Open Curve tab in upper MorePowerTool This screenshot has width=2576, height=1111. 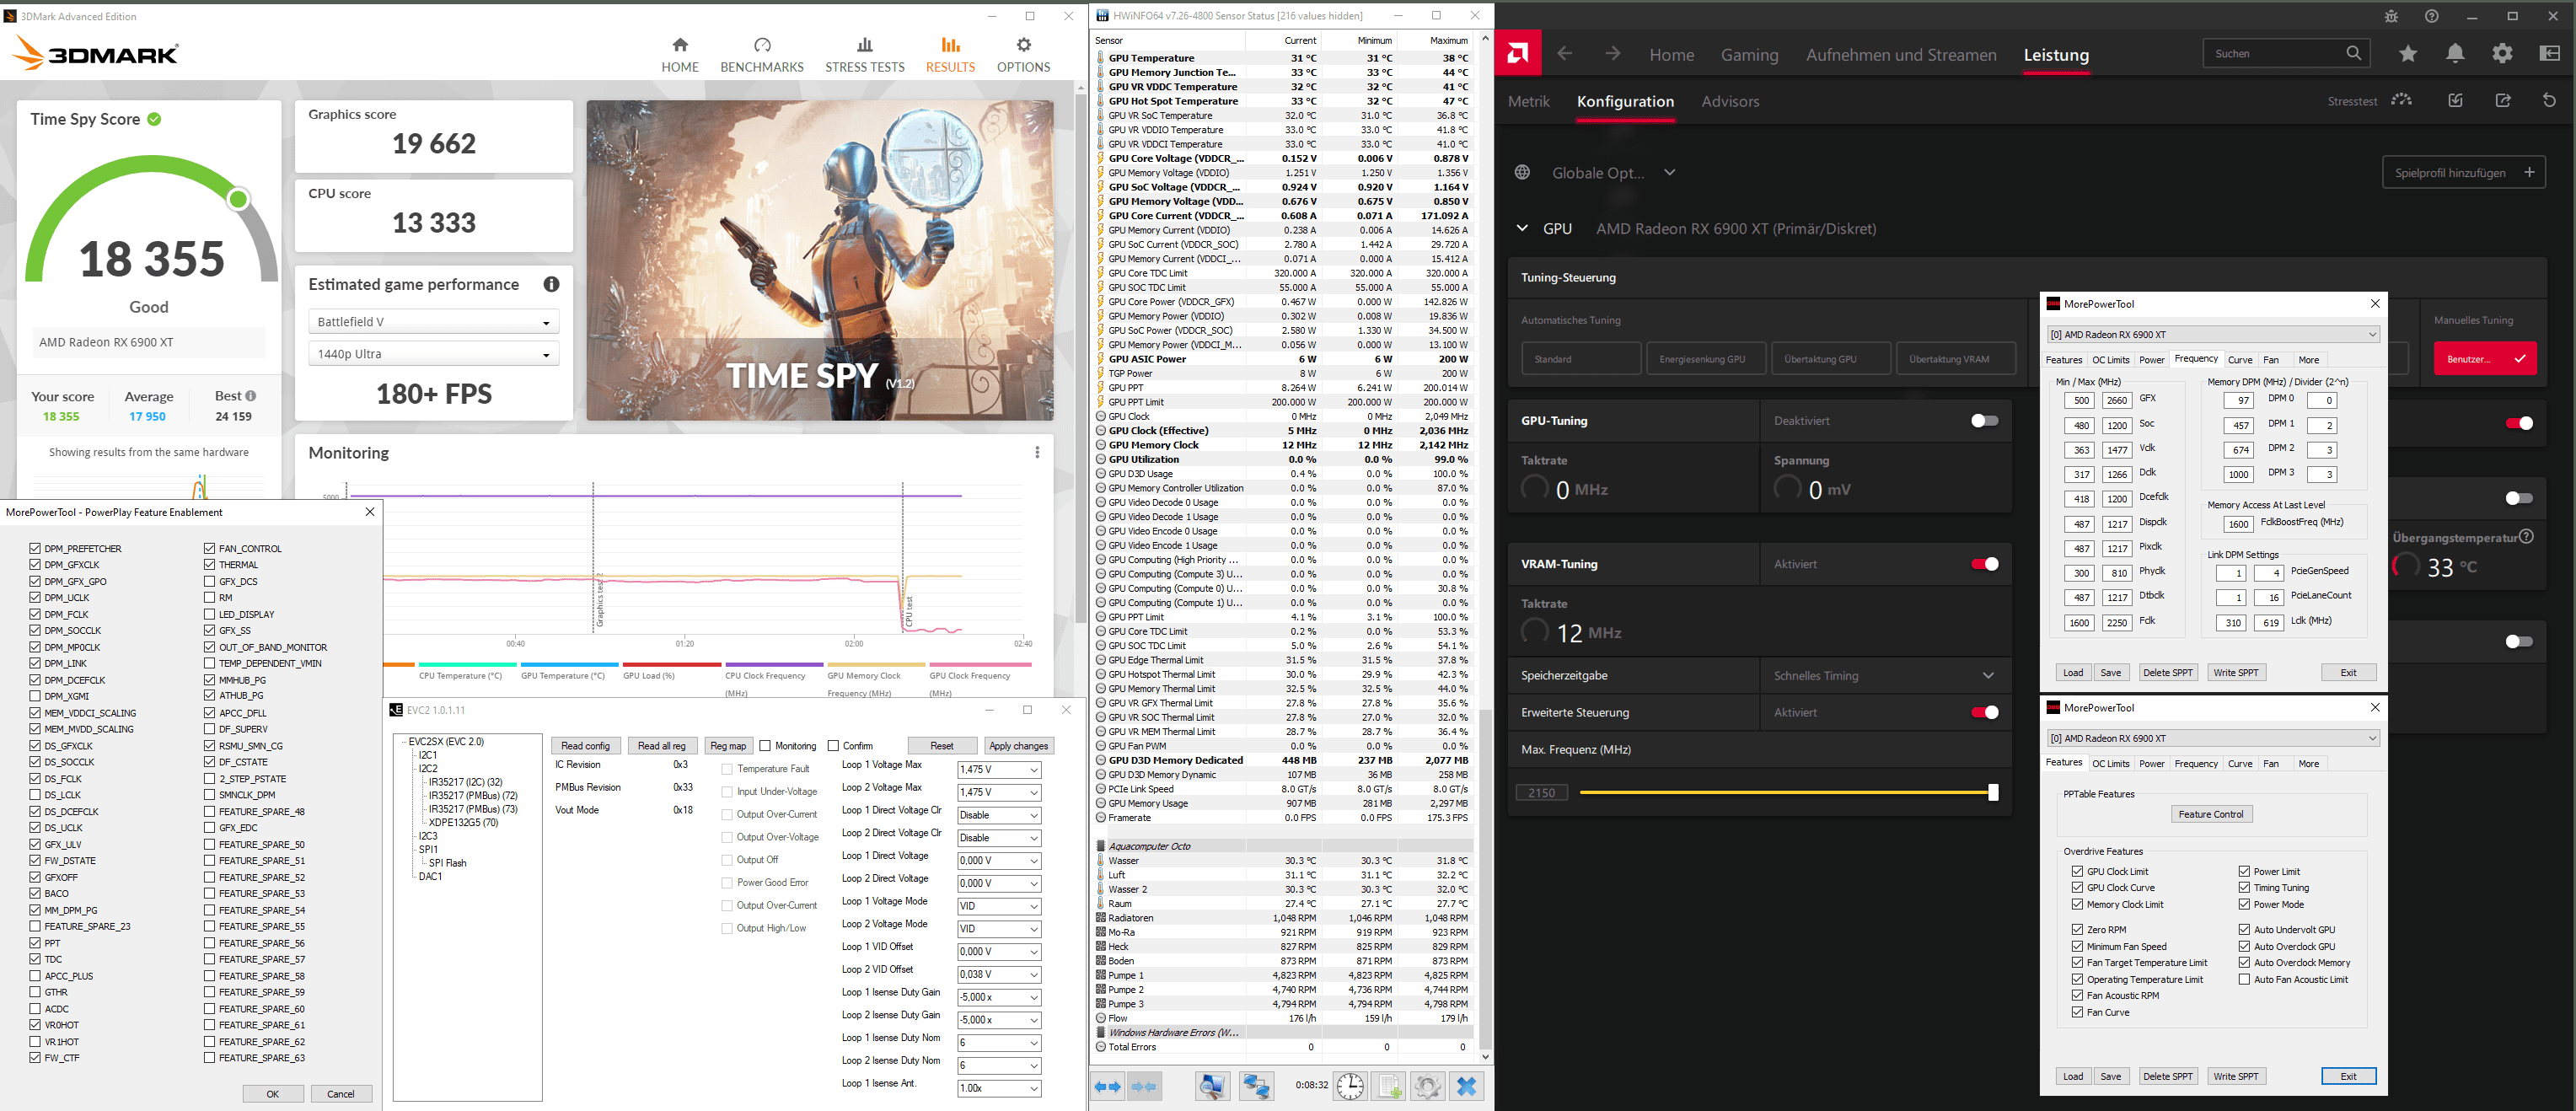tap(2240, 360)
